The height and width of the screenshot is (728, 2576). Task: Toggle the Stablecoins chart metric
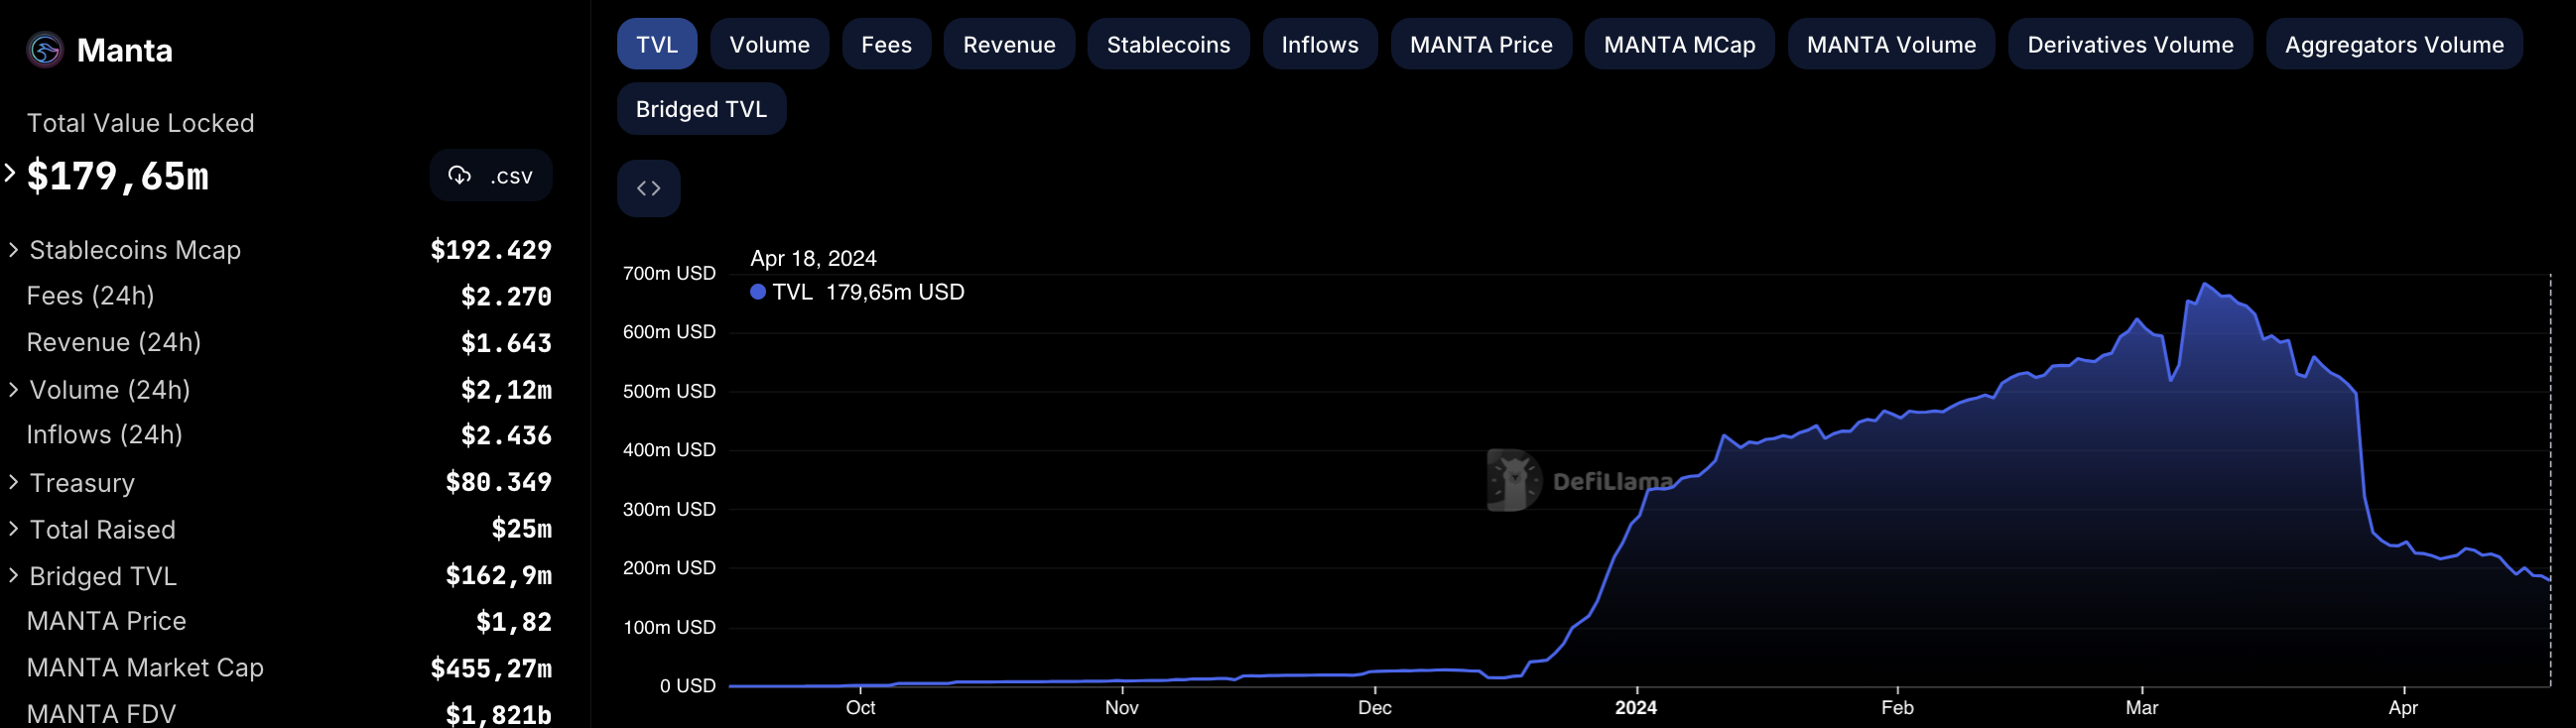[1168, 45]
